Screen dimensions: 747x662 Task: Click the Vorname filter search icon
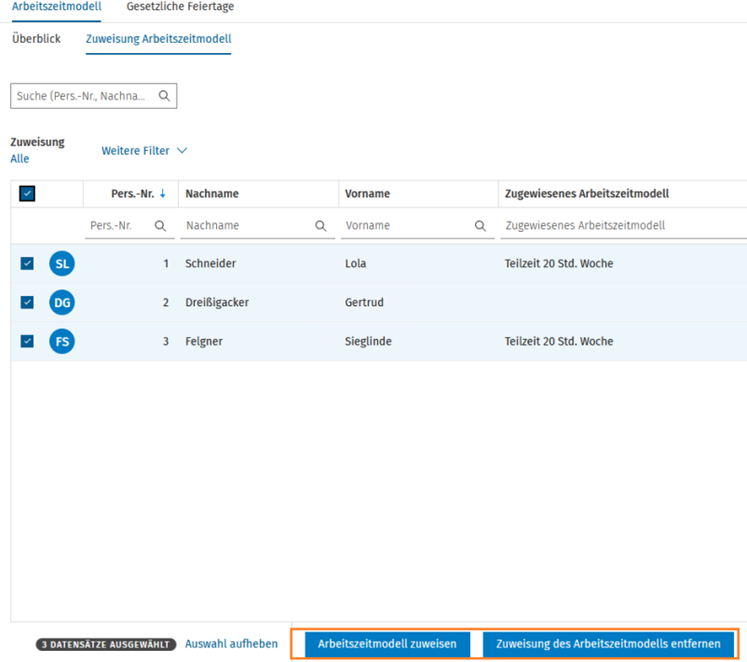pos(481,226)
